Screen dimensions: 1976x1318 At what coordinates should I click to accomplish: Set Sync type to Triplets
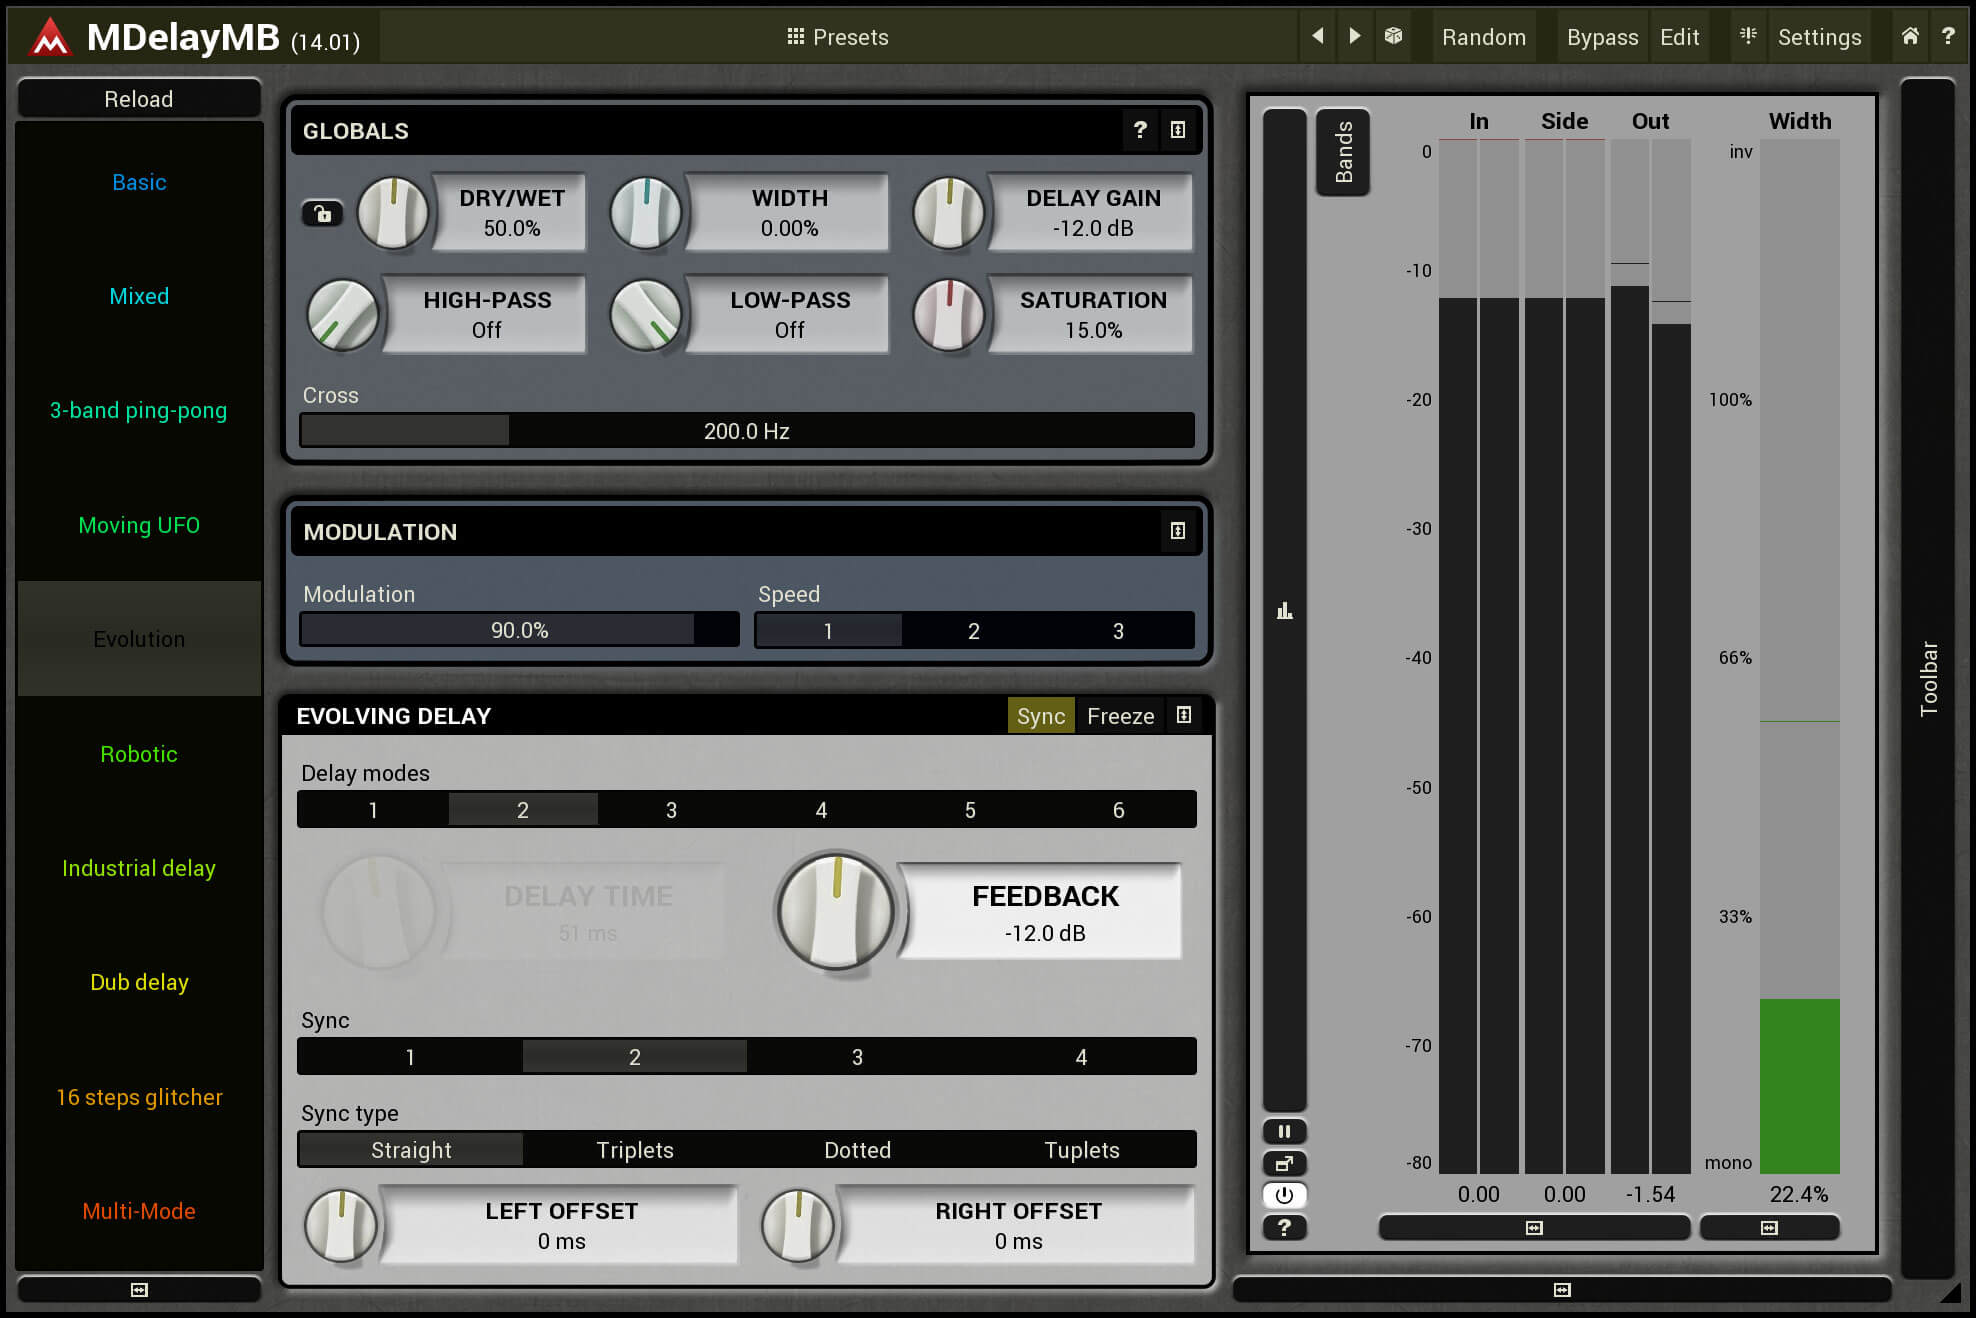(635, 1150)
